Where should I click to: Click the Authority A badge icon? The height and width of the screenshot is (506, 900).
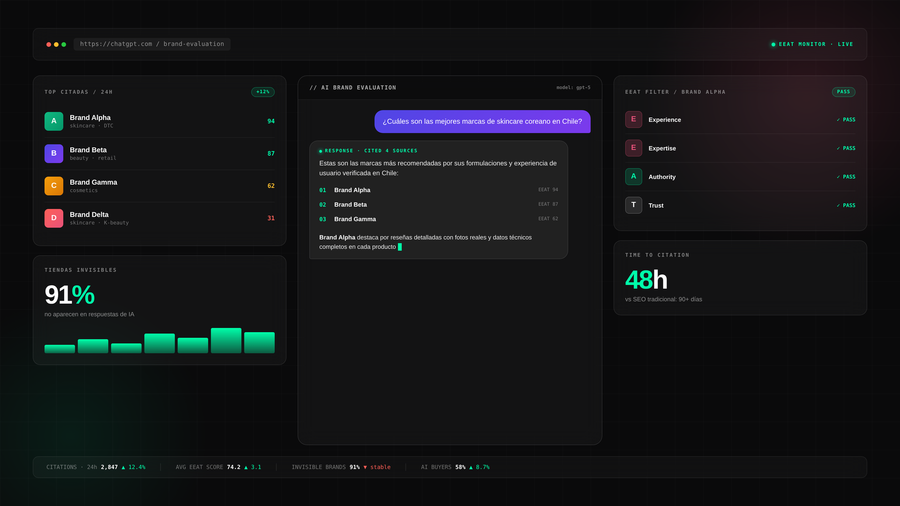point(633,177)
